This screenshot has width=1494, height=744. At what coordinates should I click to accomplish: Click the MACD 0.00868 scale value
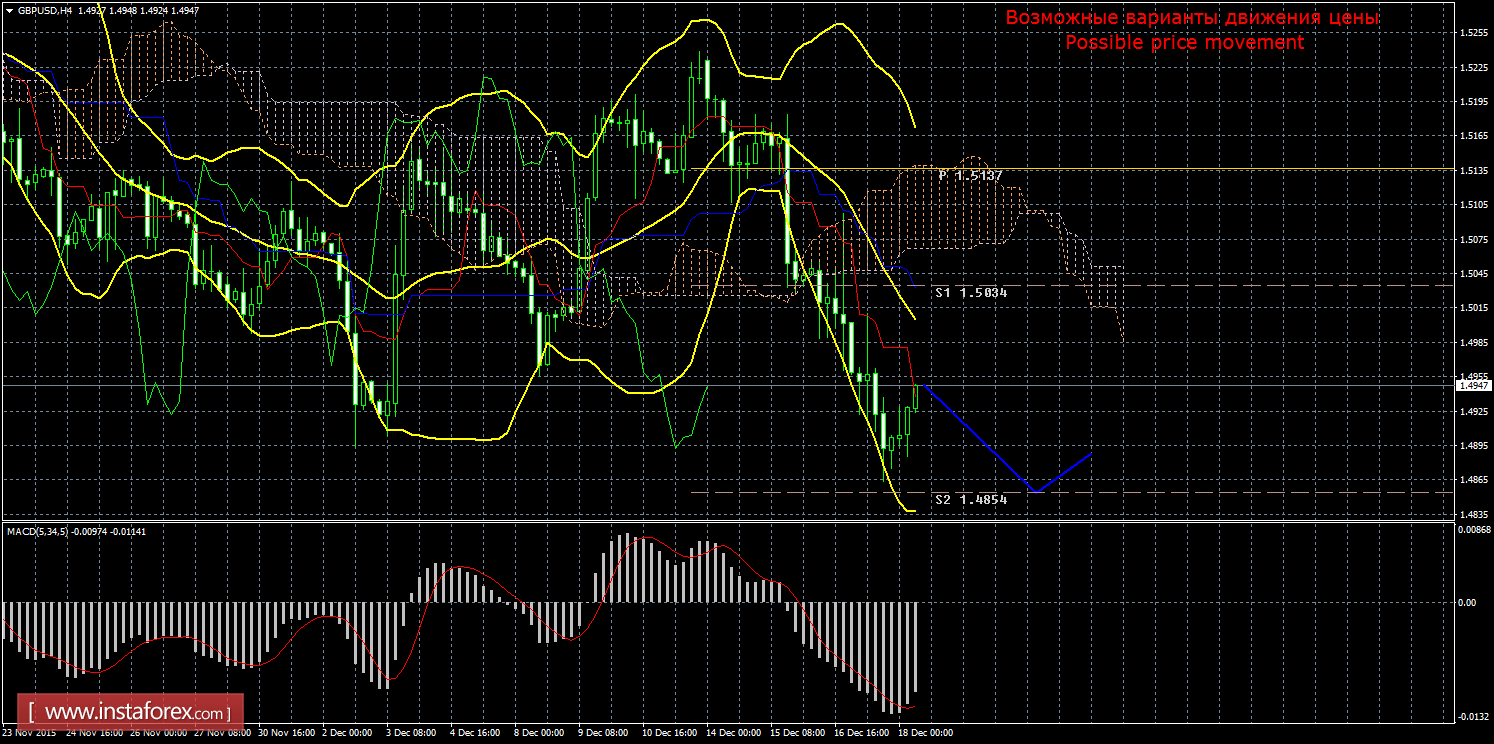click(x=1472, y=530)
